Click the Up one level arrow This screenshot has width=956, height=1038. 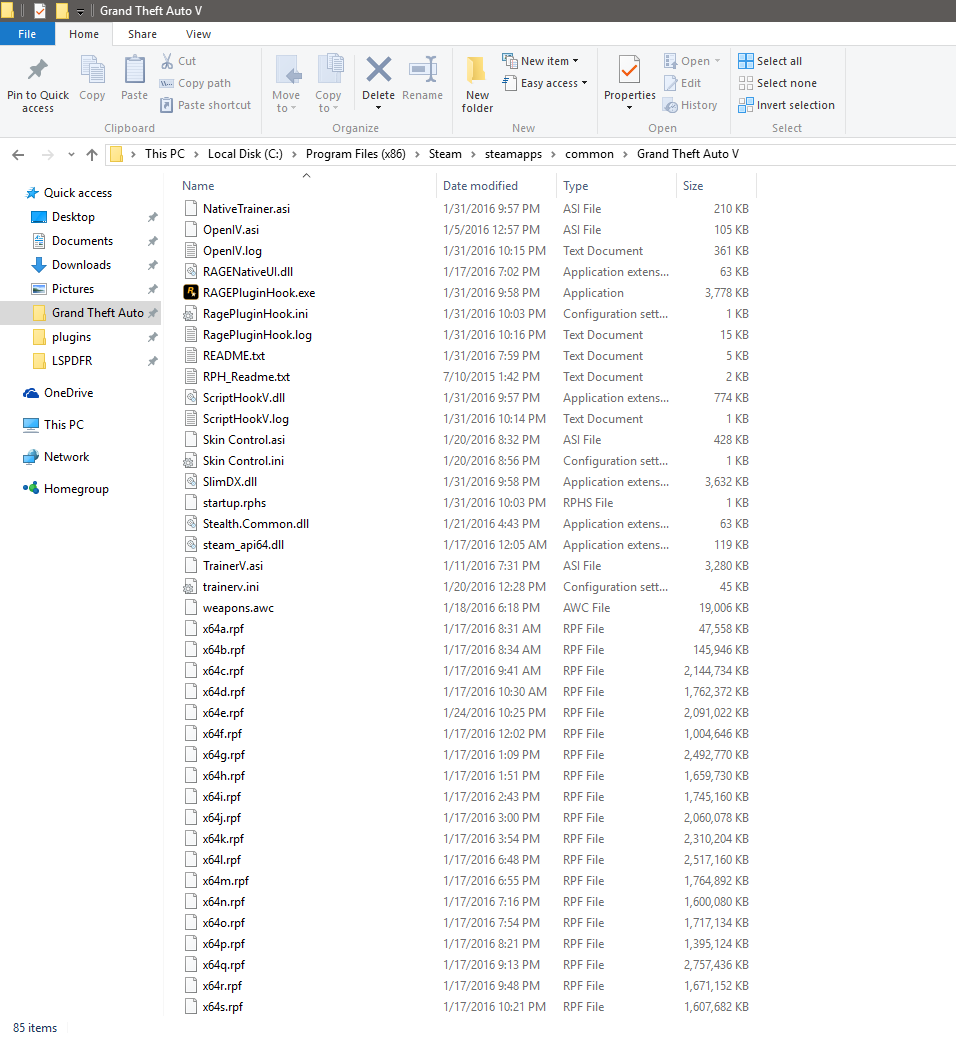(92, 155)
